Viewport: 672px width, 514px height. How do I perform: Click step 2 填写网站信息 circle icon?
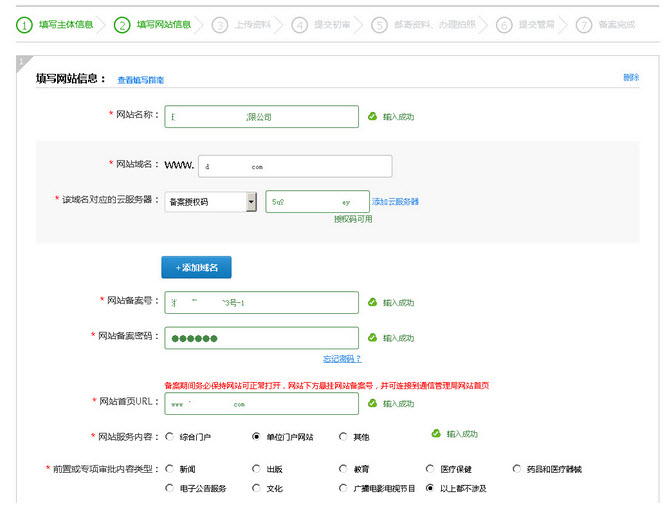(x=122, y=24)
